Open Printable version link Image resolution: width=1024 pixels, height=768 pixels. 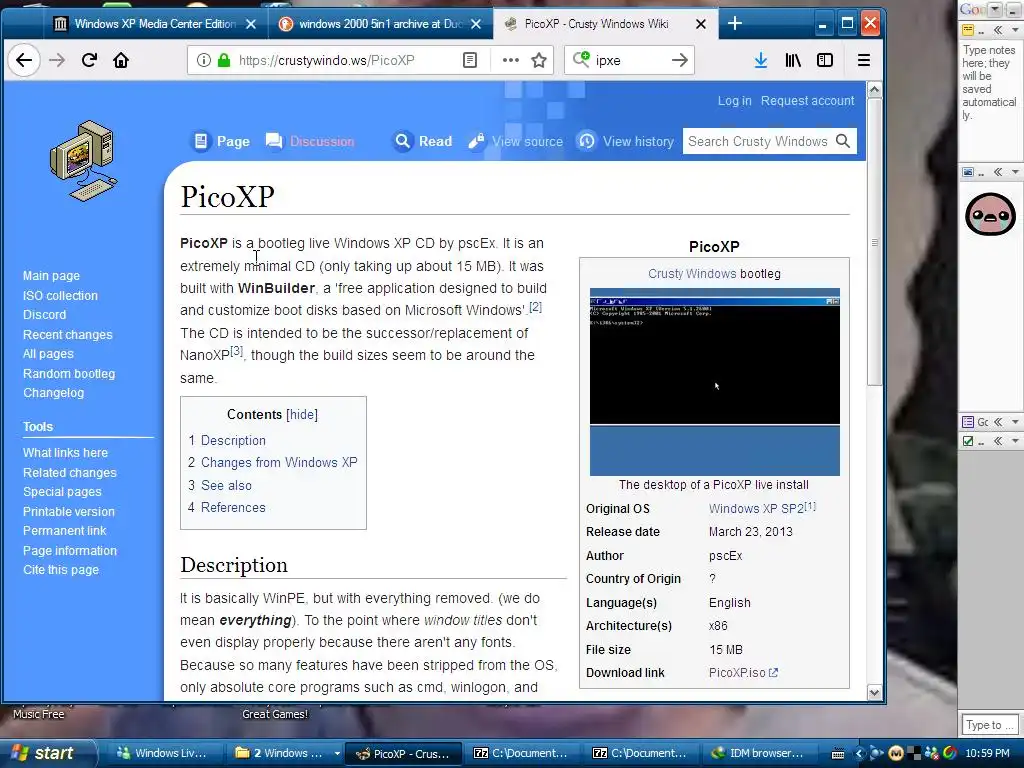pos(69,511)
